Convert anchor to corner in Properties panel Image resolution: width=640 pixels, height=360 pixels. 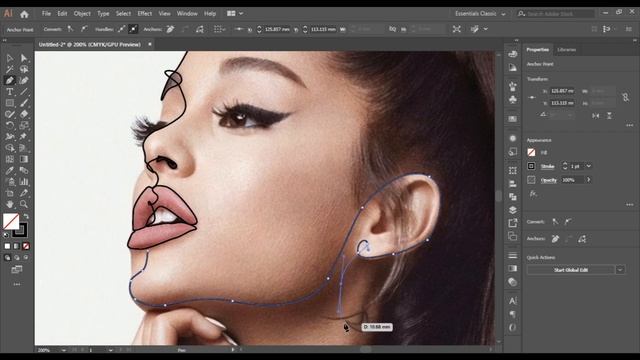(555, 222)
